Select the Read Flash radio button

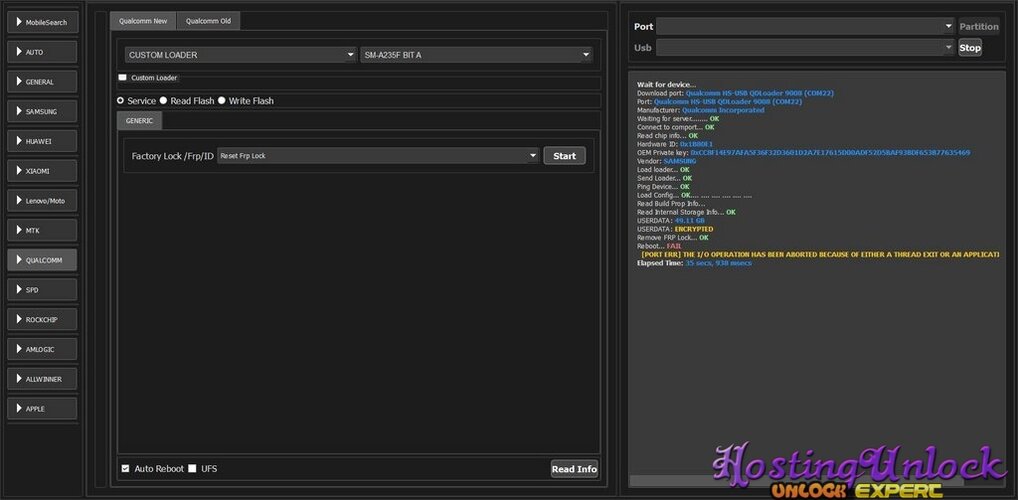pyautogui.click(x=164, y=101)
